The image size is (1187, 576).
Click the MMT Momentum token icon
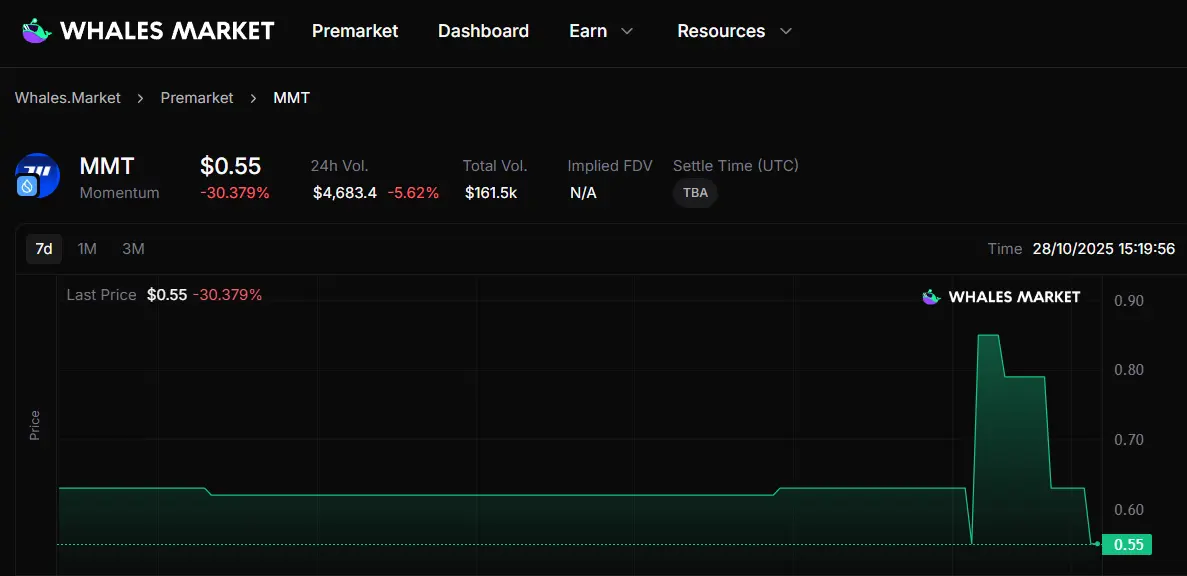coord(40,173)
